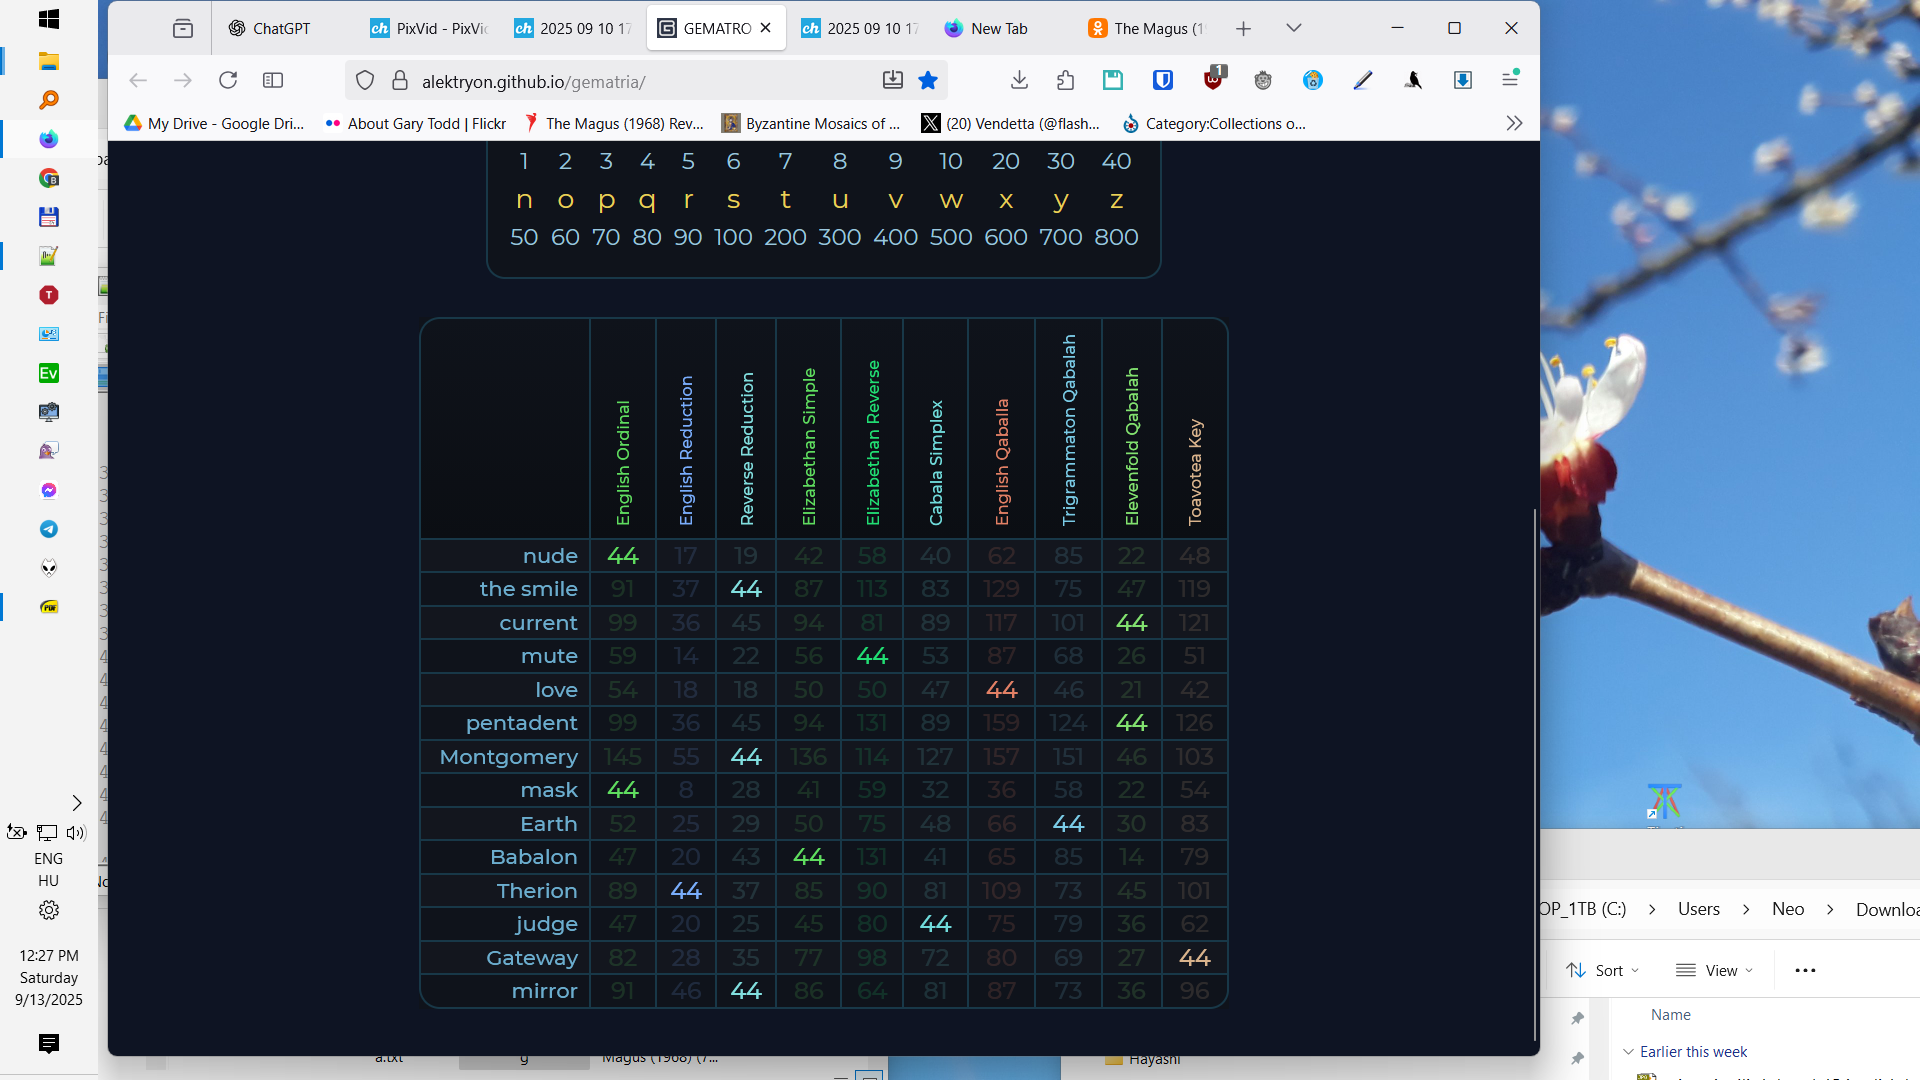This screenshot has height=1080, width=1920.
Task: Click the teal save-page extension icon
Action: point(1113,80)
